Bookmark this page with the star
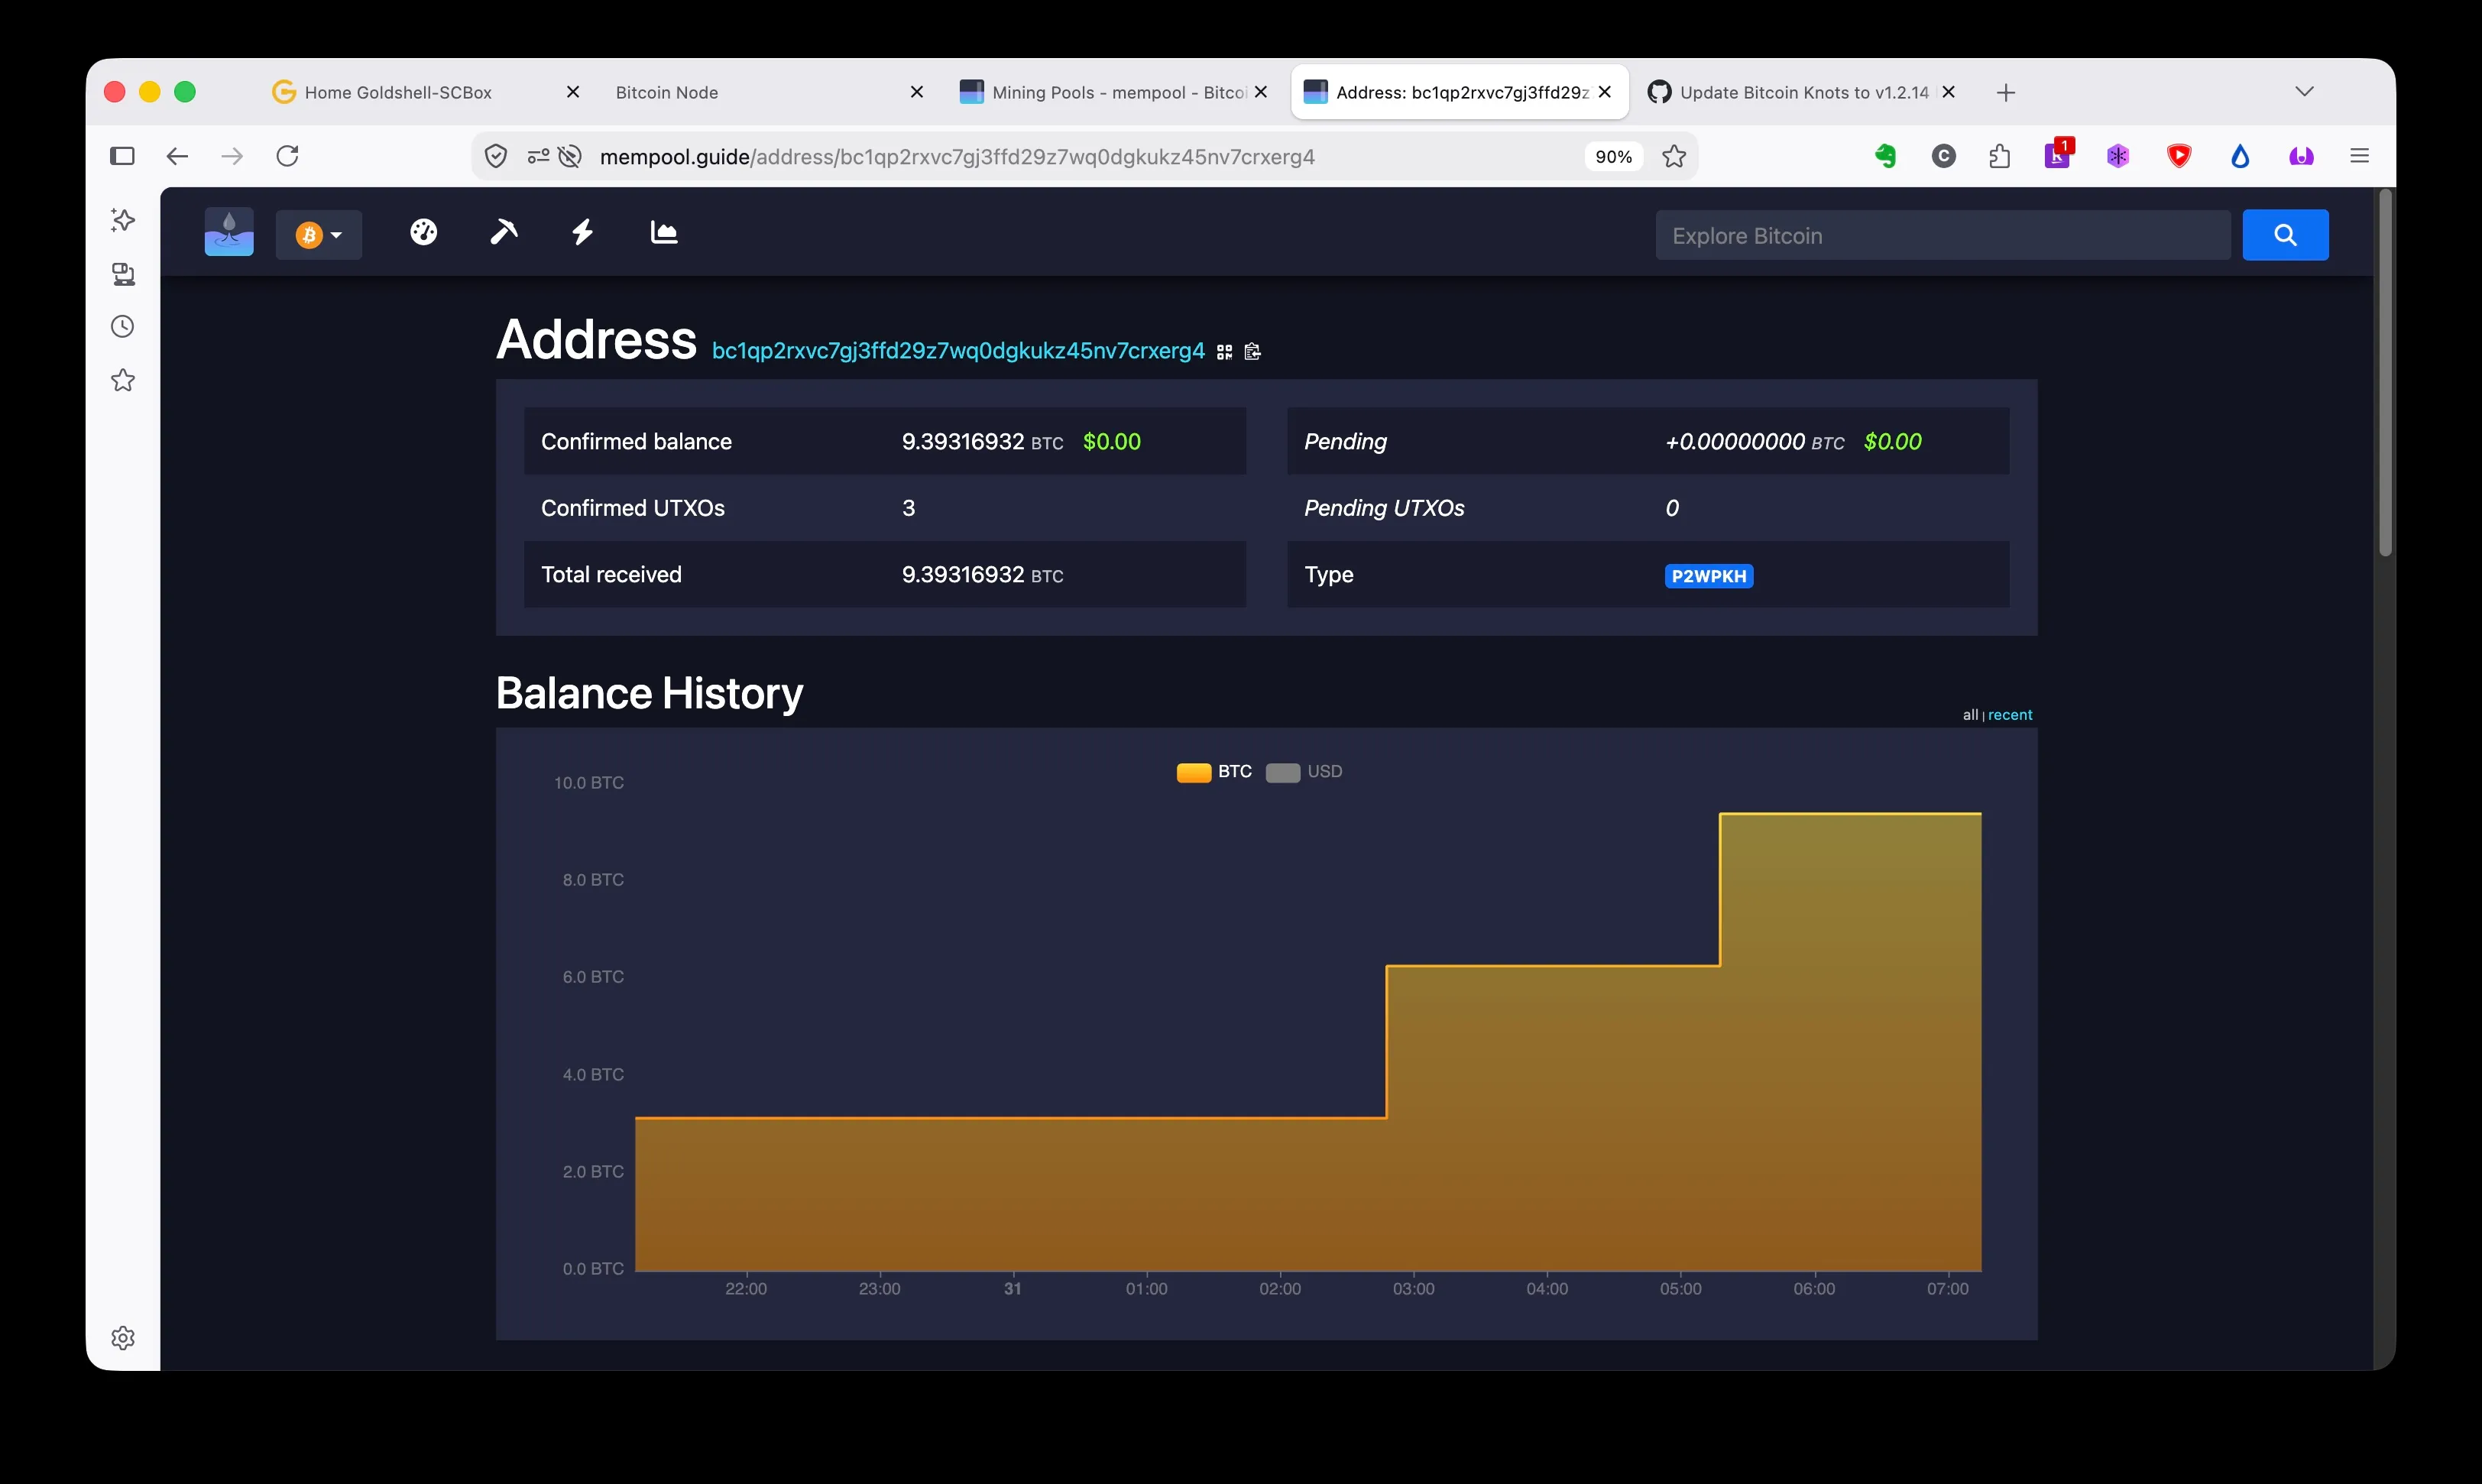The height and width of the screenshot is (1484, 2482). pyautogui.click(x=1675, y=156)
